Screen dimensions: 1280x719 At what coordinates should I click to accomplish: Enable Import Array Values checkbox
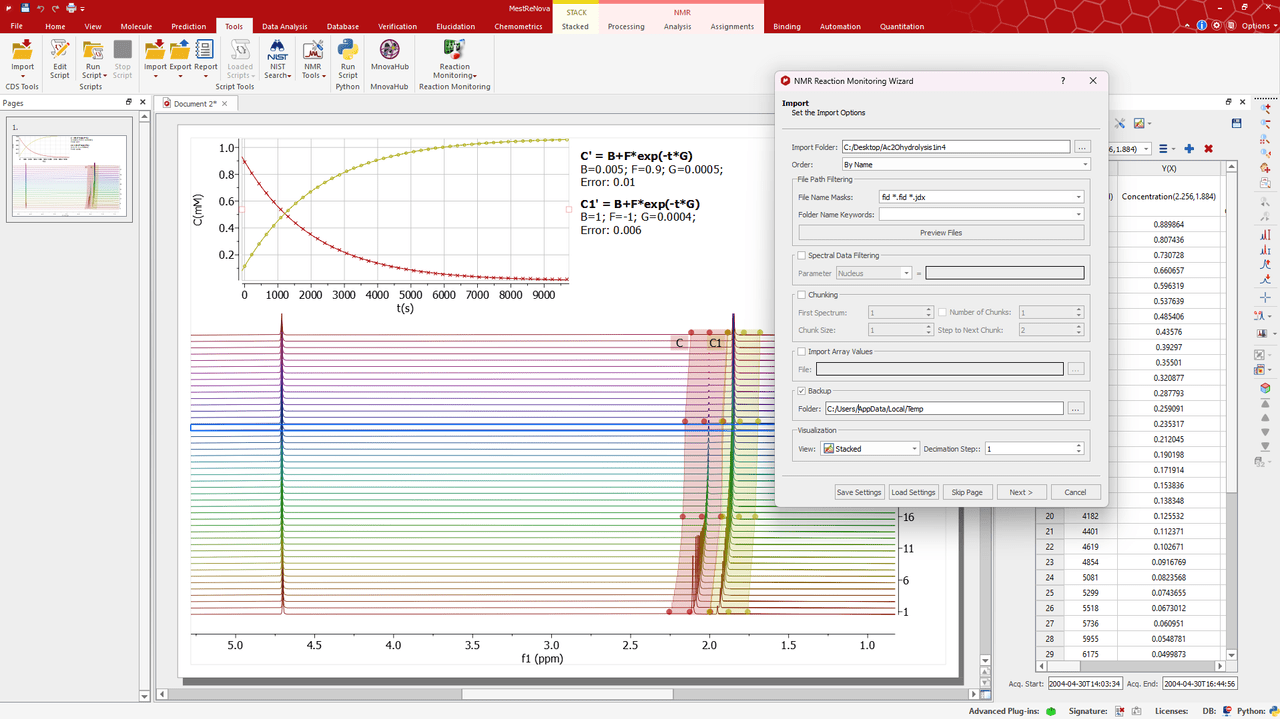pyautogui.click(x=802, y=352)
